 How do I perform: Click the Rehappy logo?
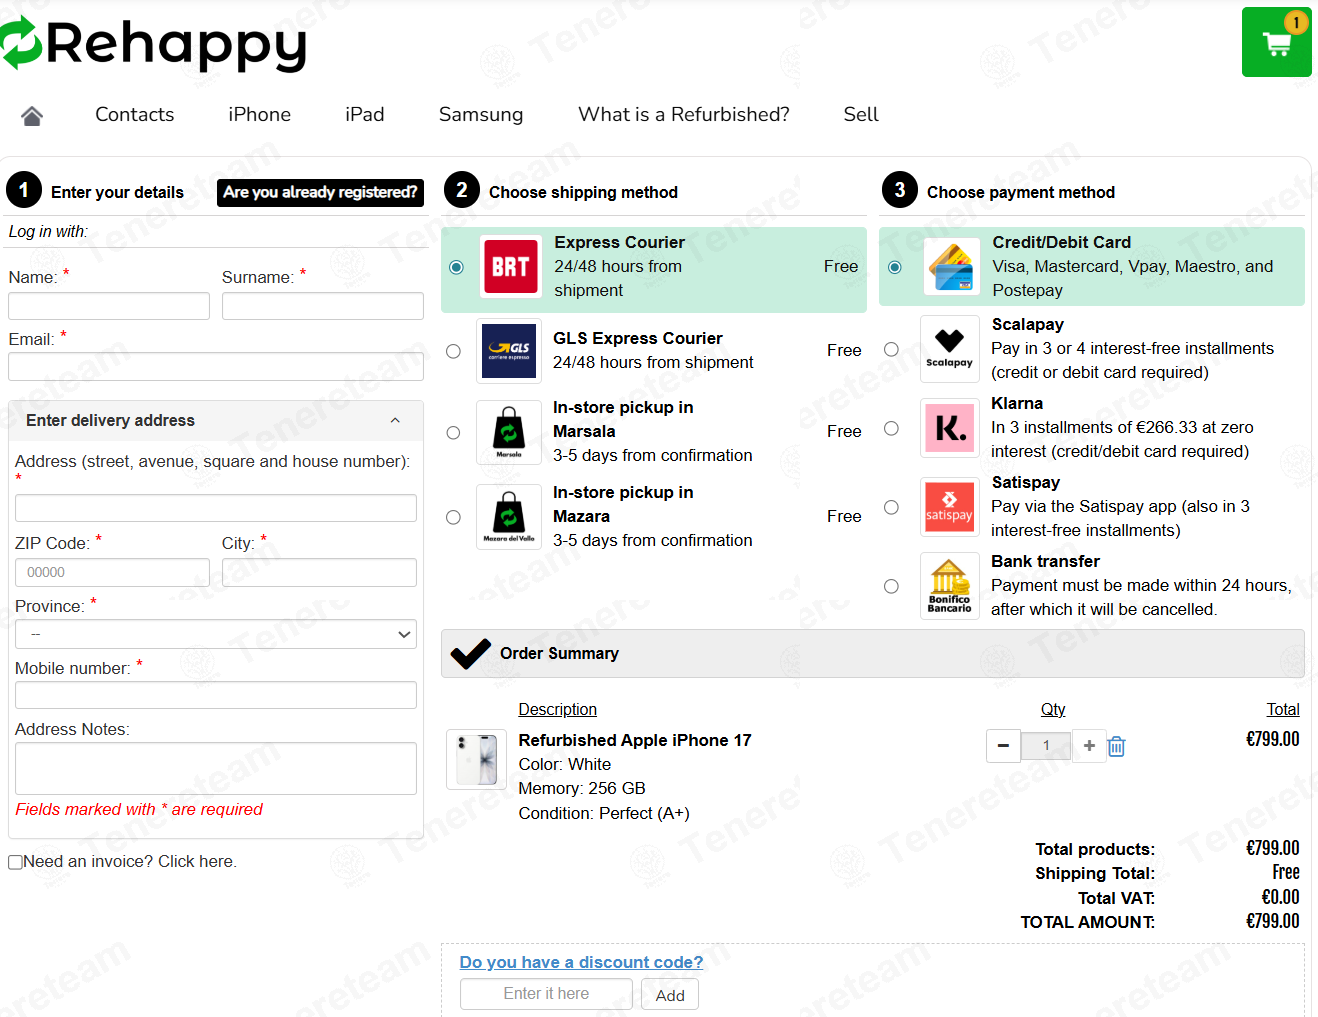pyautogui.click(x=153, y=45)
